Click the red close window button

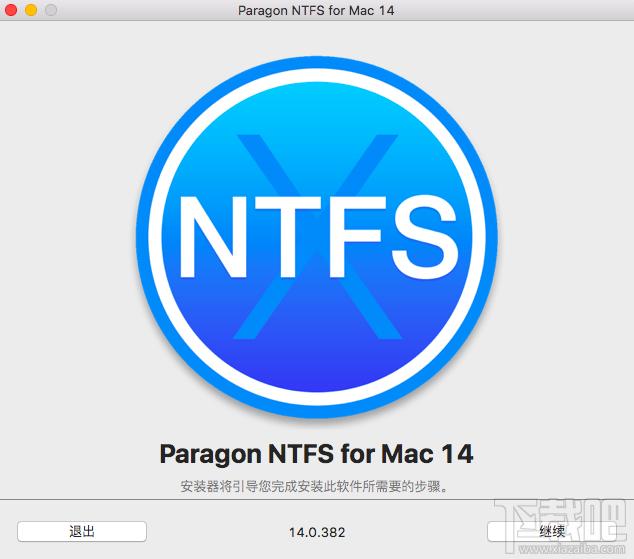coord(11,10)
